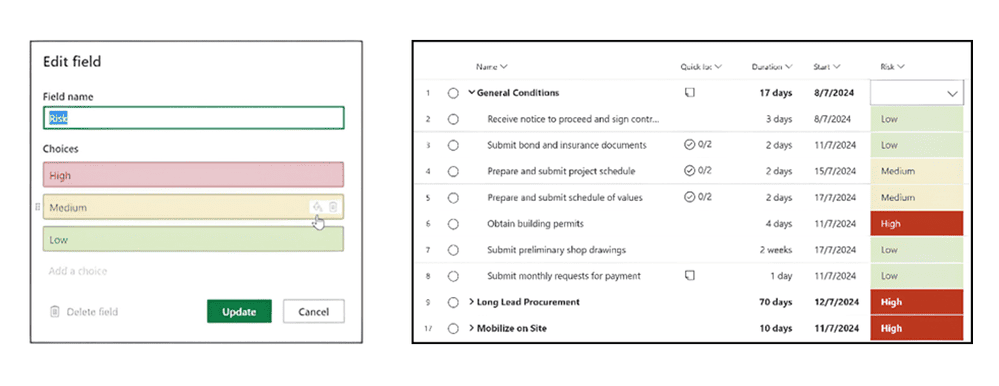The height and width of the screenshot is (386, 999).
Task: Open the note icon on General Conditions row
Action: pos(689,93)
